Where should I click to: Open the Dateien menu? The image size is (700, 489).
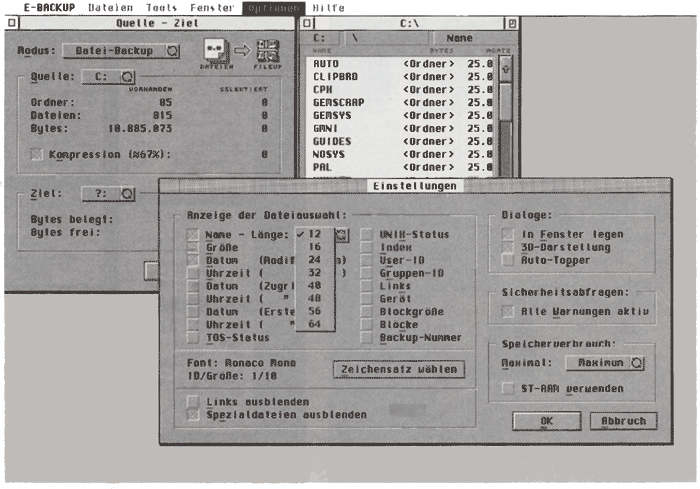(109, 7)
